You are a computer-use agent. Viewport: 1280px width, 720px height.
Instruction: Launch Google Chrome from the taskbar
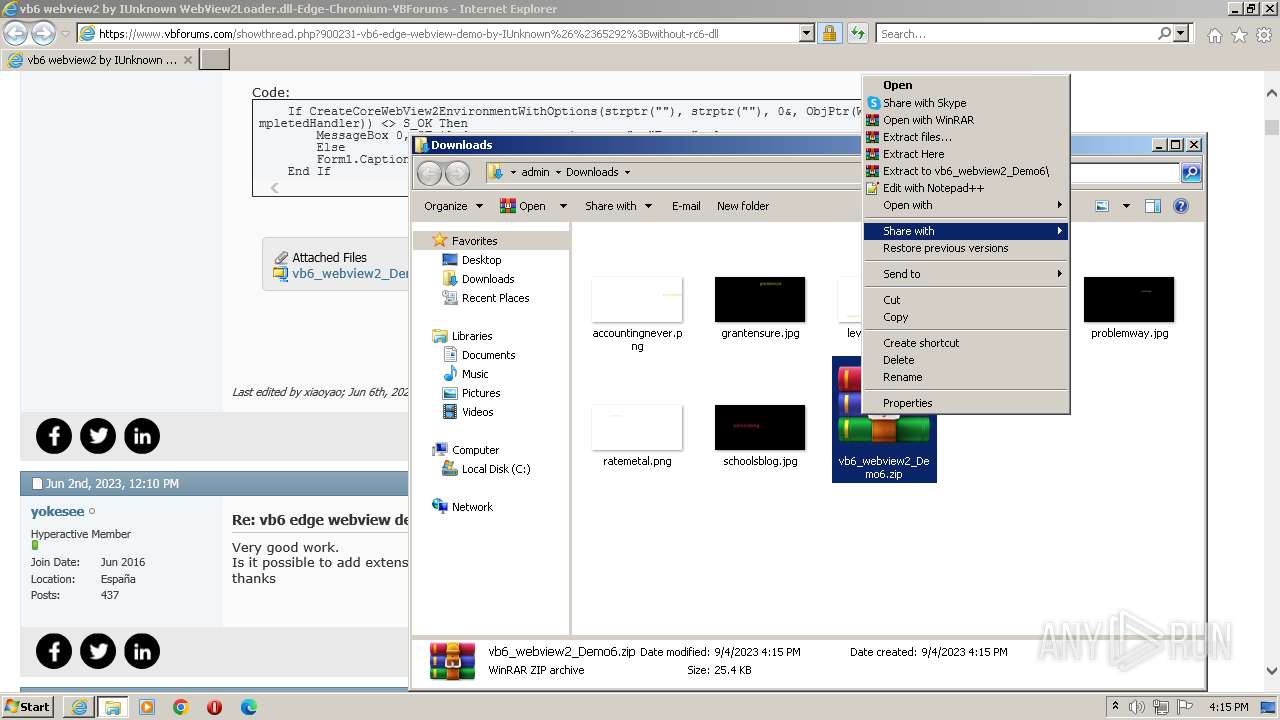coord(181,707)
